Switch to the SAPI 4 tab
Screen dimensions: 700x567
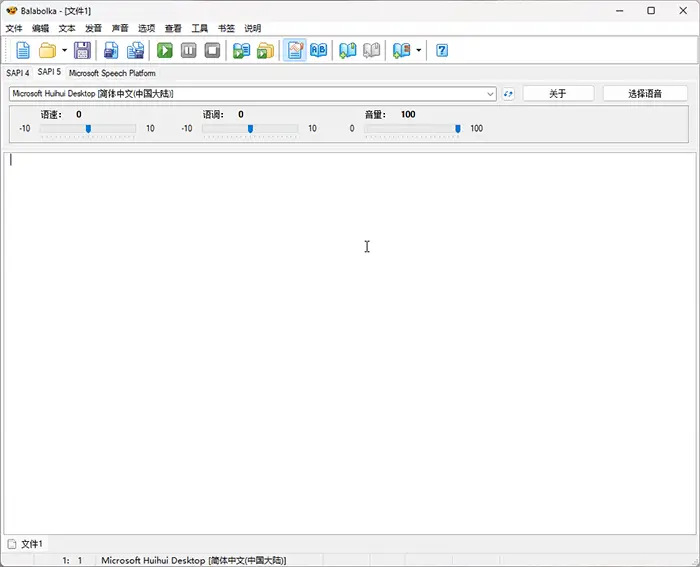tap(18, 73)
